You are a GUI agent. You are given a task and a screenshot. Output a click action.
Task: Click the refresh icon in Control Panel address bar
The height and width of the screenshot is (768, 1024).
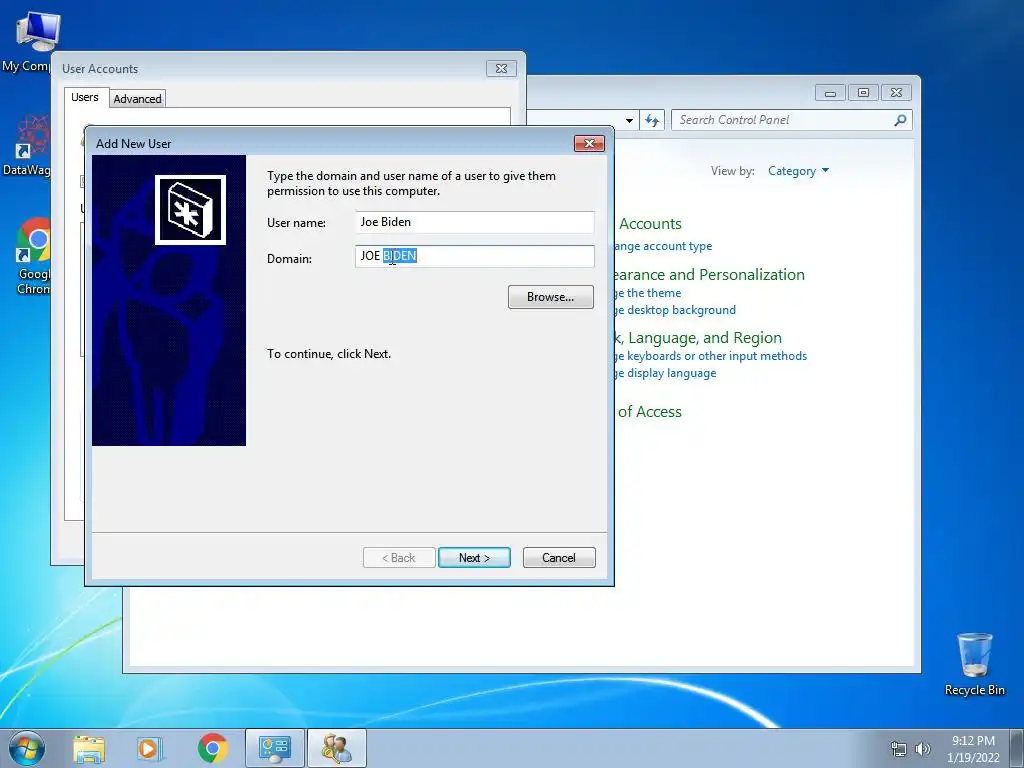(x=652, y=120)
